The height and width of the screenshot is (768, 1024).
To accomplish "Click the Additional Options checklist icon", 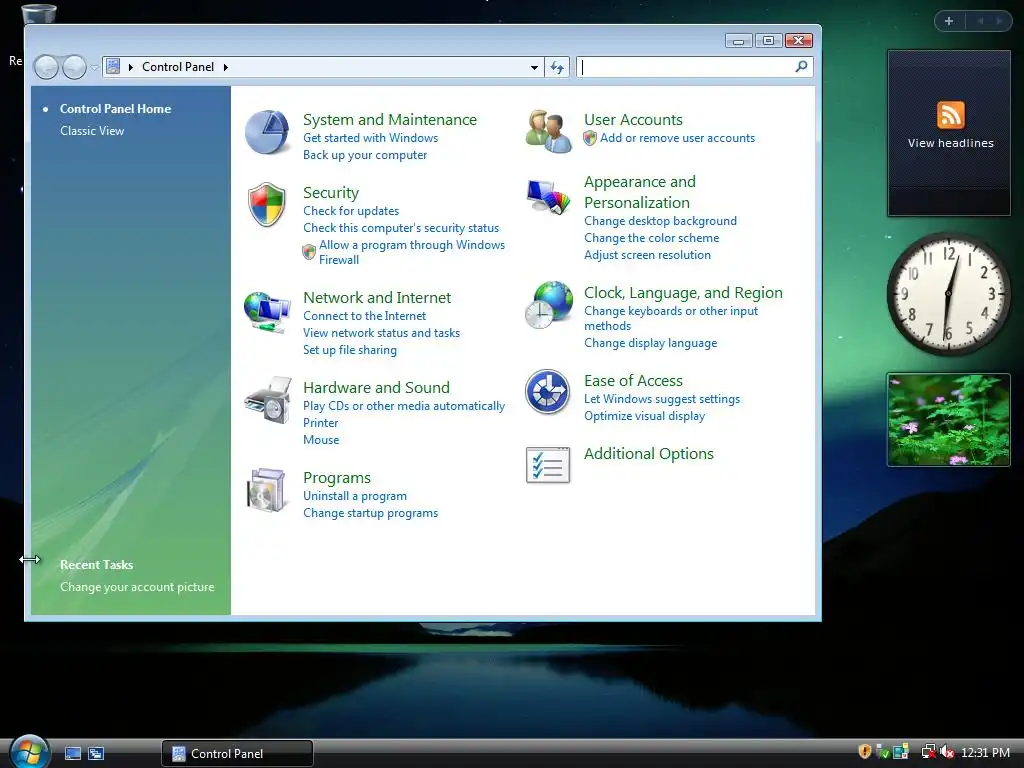I will 548,465.
